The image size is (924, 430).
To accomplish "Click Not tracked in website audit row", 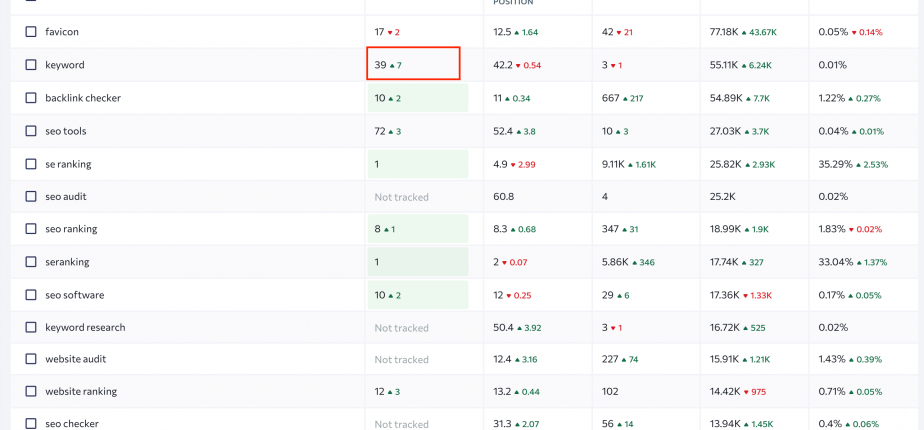I will 401,359.
